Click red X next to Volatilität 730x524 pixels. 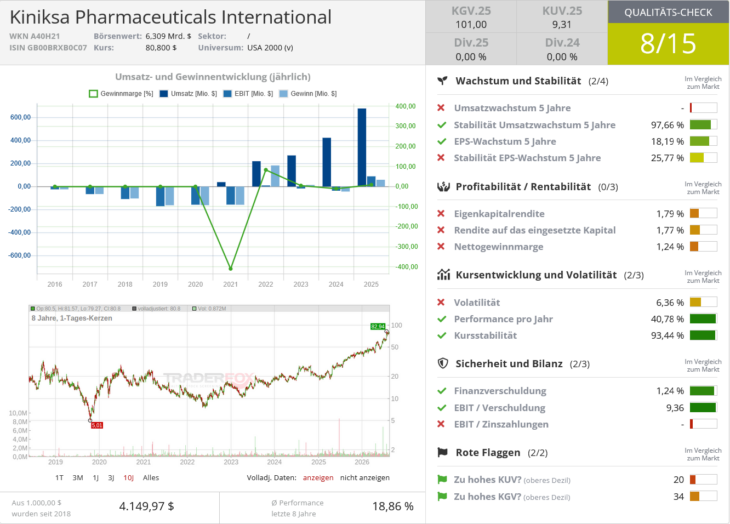pos(441,302)
